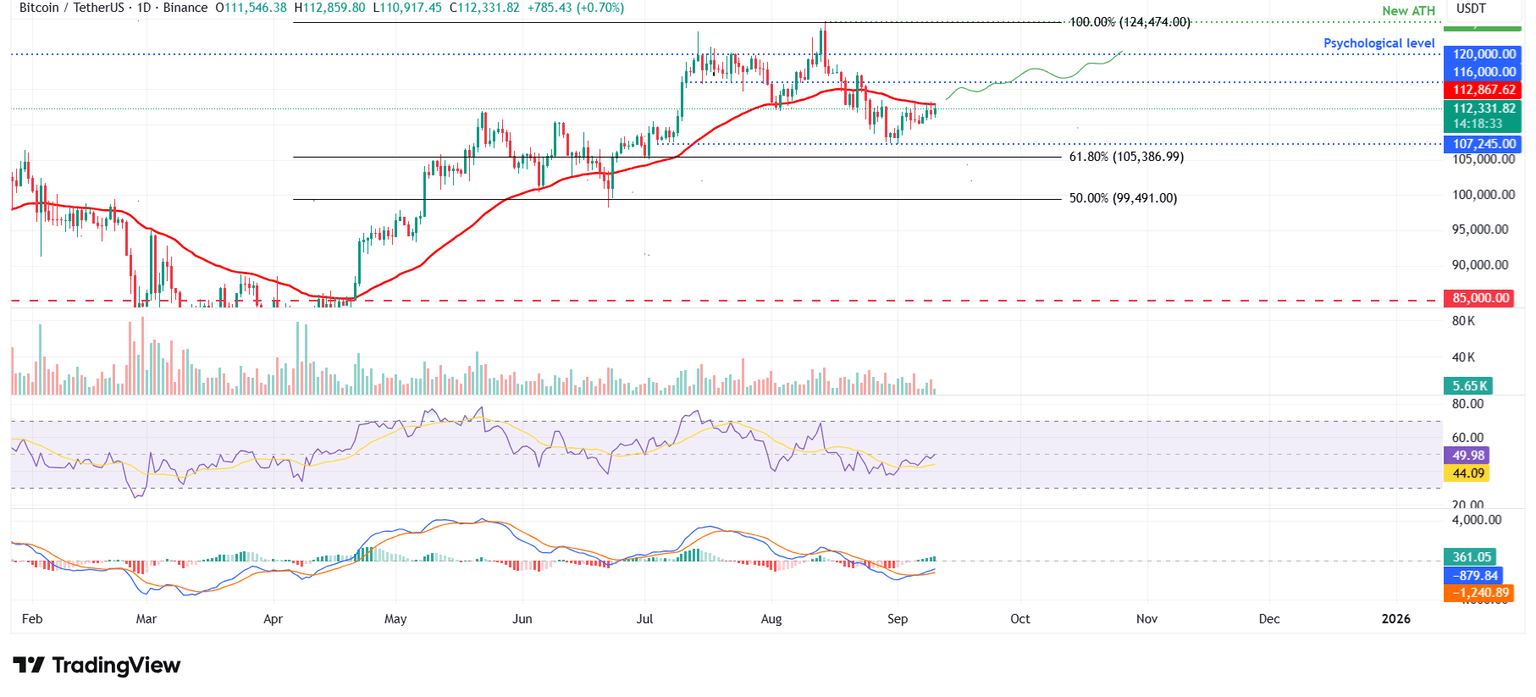Click the current price badge 112,331.82
1536x697 pixels.
pyautogui.click(x=1484, y=108)
